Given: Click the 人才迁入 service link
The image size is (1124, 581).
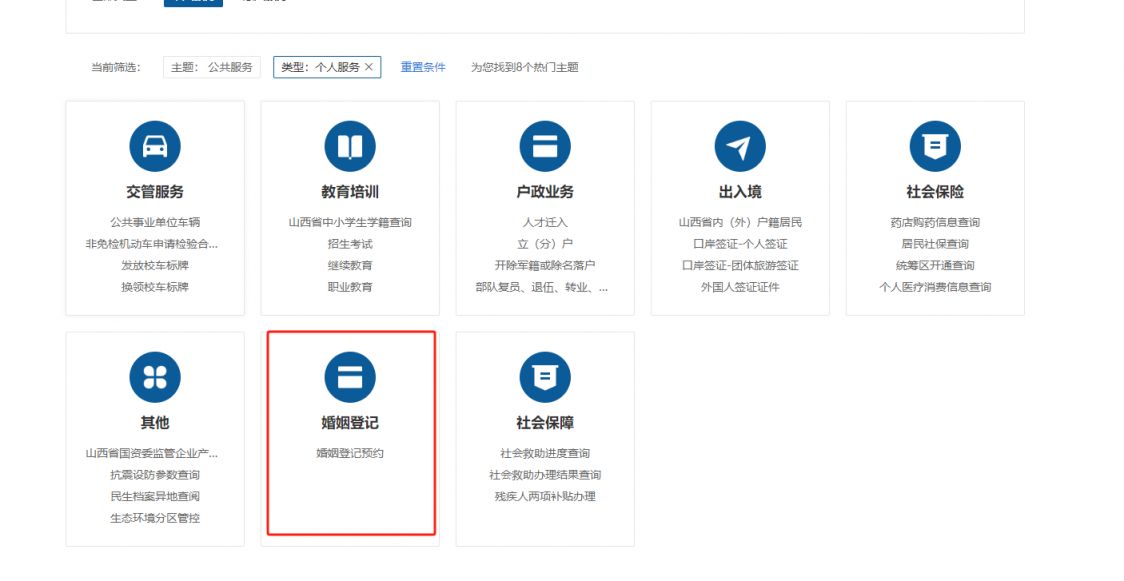Looking at the screenshot, I should pos(545,222).
